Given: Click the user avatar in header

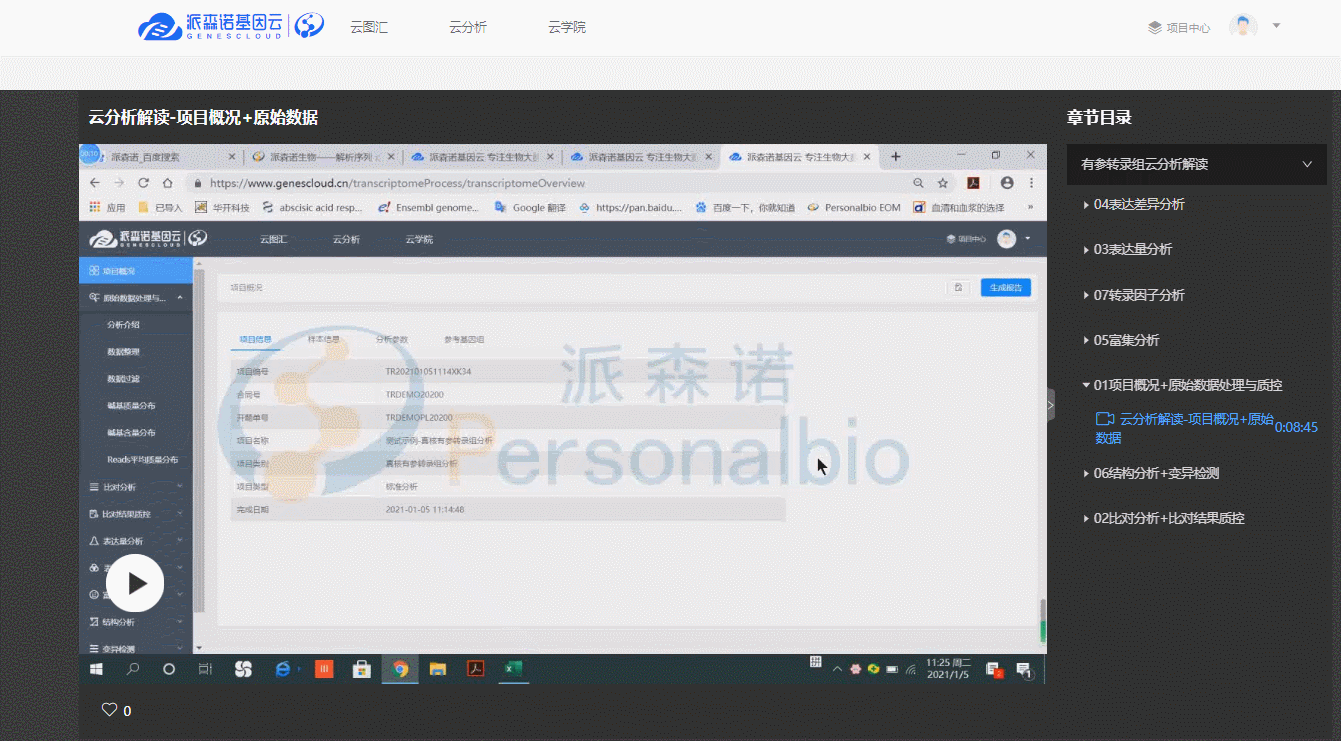Looking at the screenshot, I should (1243, 27).
